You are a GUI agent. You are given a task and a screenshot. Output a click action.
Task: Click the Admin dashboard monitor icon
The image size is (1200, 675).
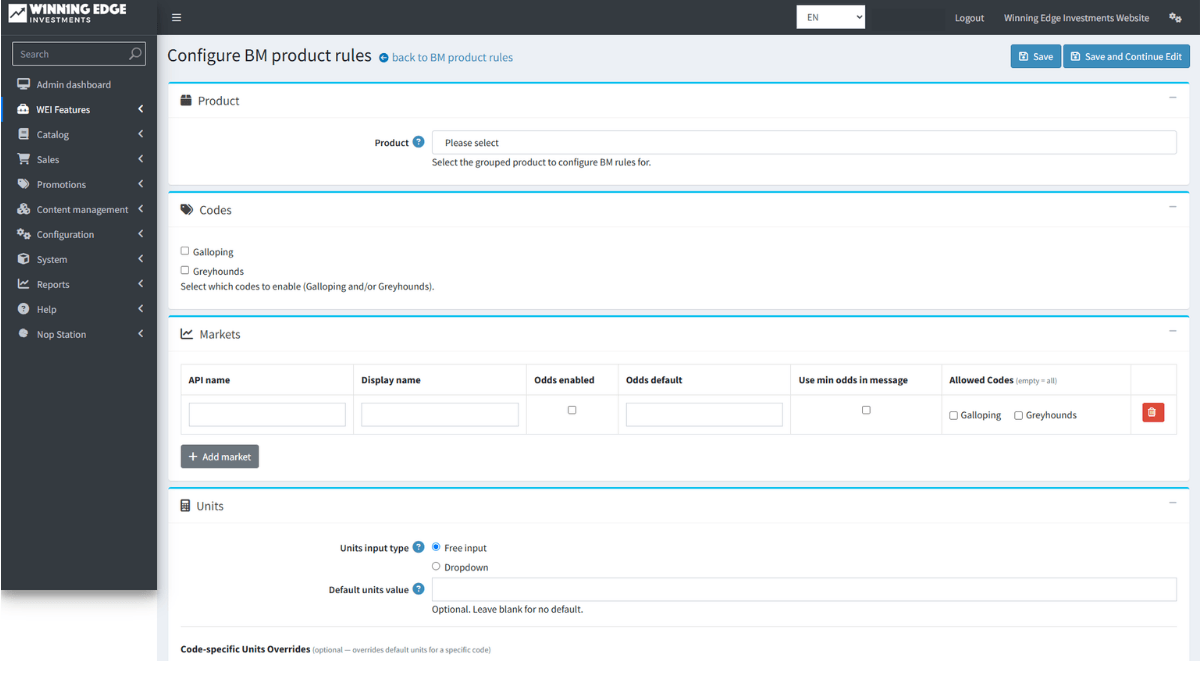pos(24,84)
